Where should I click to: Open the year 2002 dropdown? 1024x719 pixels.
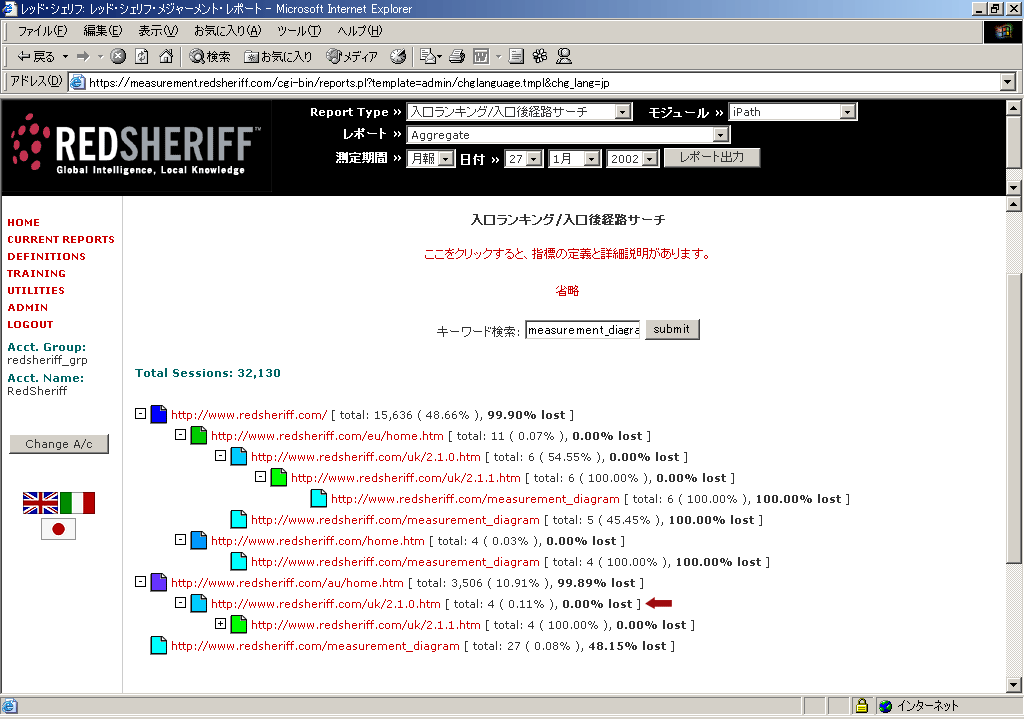pos(650,159)
